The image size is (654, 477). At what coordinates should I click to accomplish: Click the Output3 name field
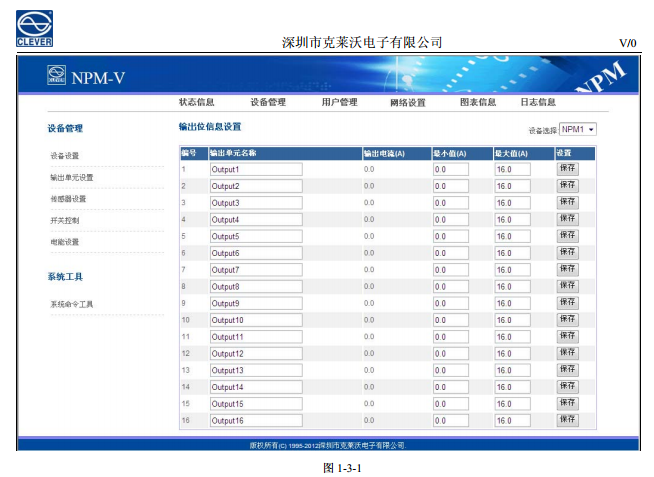(256, 203)
